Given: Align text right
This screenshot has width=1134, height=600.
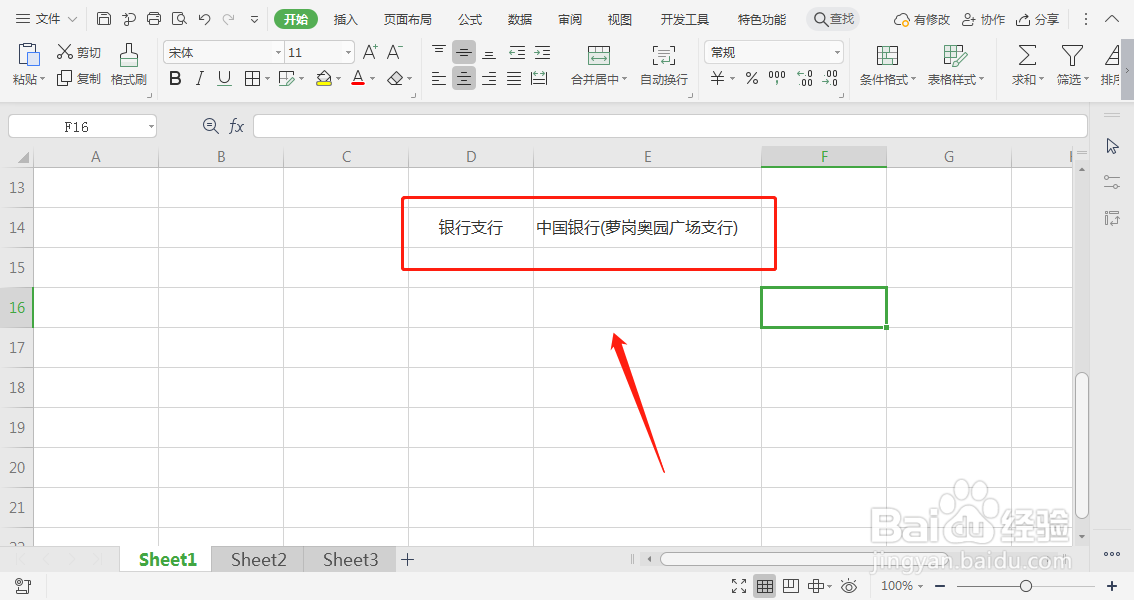Looking at the screenshot, I should [489, 78].
